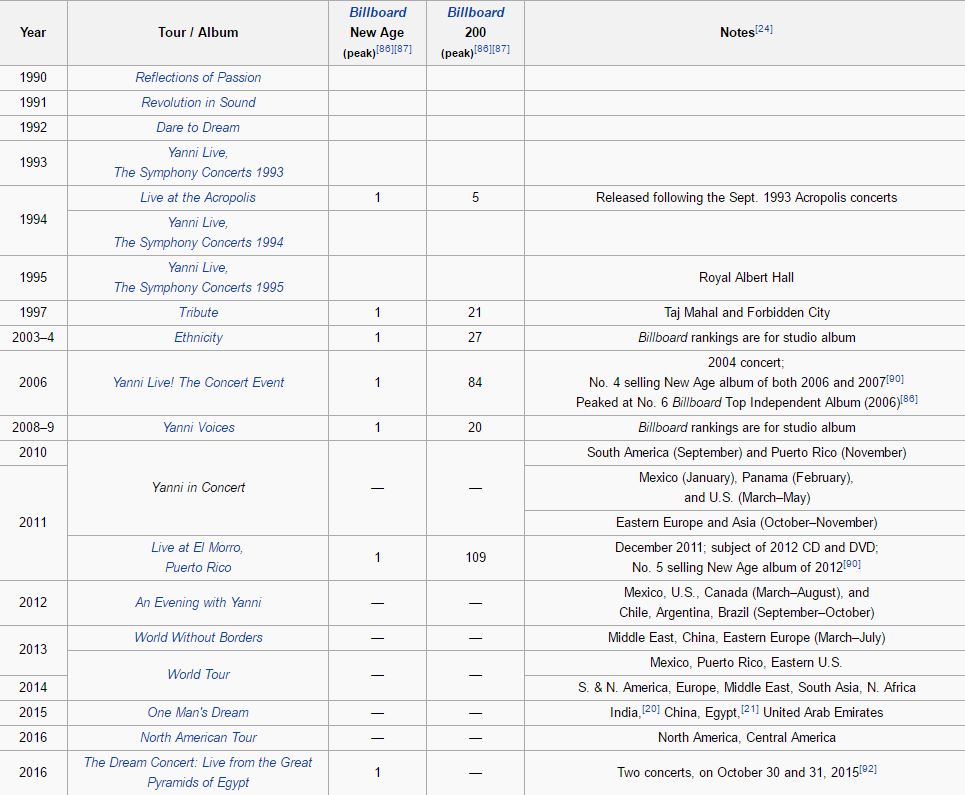
Task: Click the An Evening with Yanni link
Action: pyautogui.click(x=198, y=602)
